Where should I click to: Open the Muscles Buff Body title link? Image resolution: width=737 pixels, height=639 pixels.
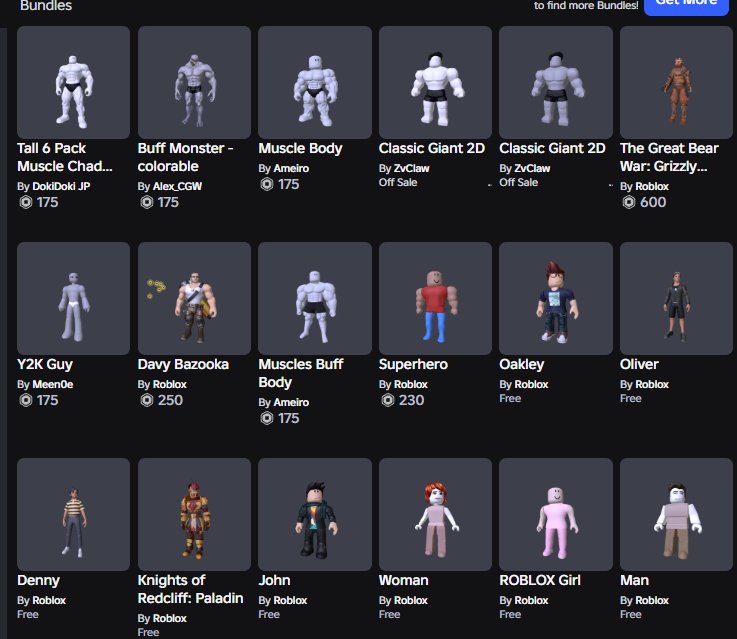point(301,373)
